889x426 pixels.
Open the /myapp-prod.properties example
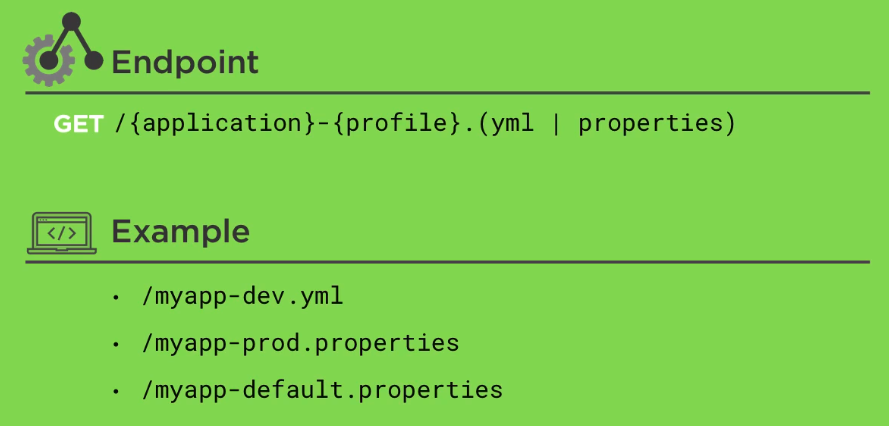[x=300, y=344]
